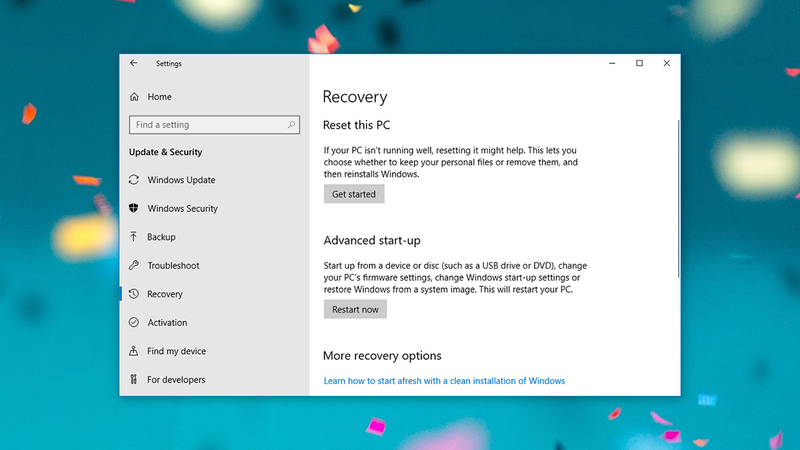Click the For developers tools icon
This screenshot has height=450, width=800.
(x=134, y=380)
